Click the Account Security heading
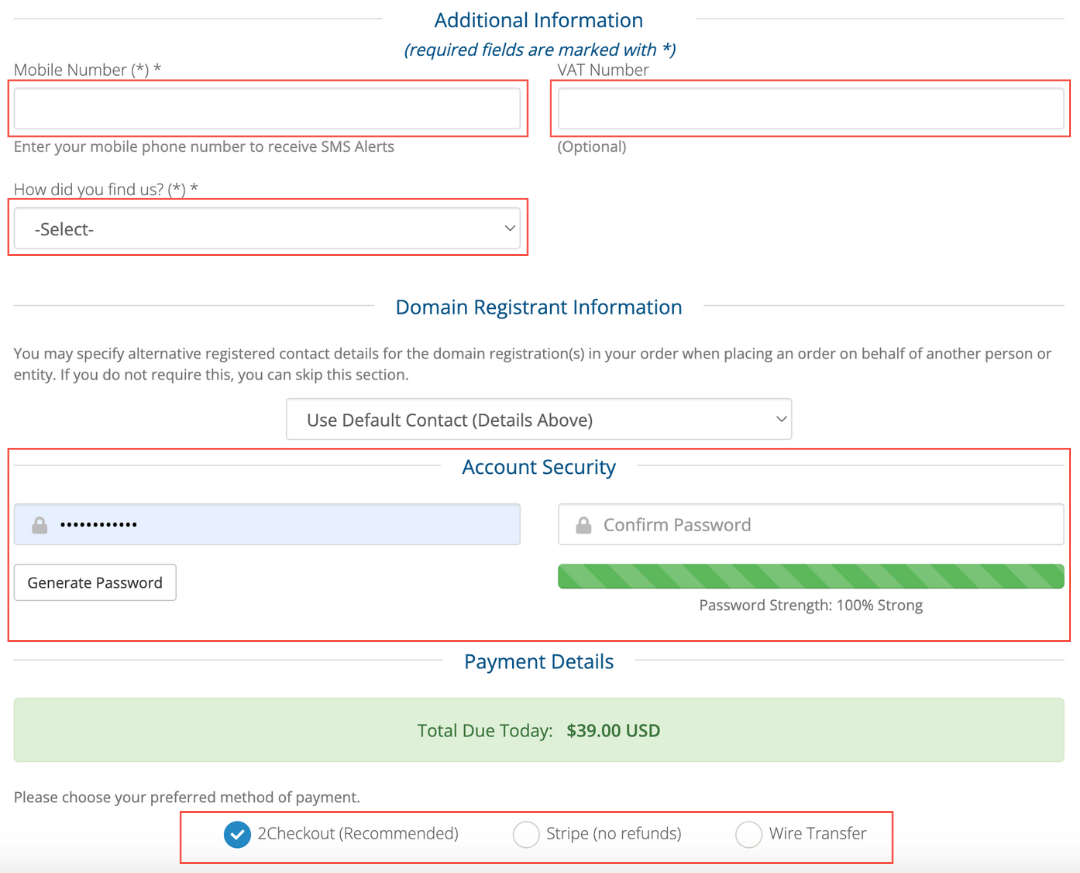This screenshot has height=873, width=1080. (x=539, y=467)
